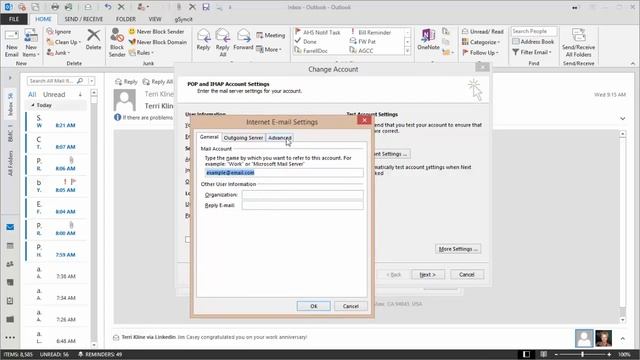Cancel the Internet E-mail Settings dialog
The width and height of the screenshot is (640, 360).
tap(351, 306)
